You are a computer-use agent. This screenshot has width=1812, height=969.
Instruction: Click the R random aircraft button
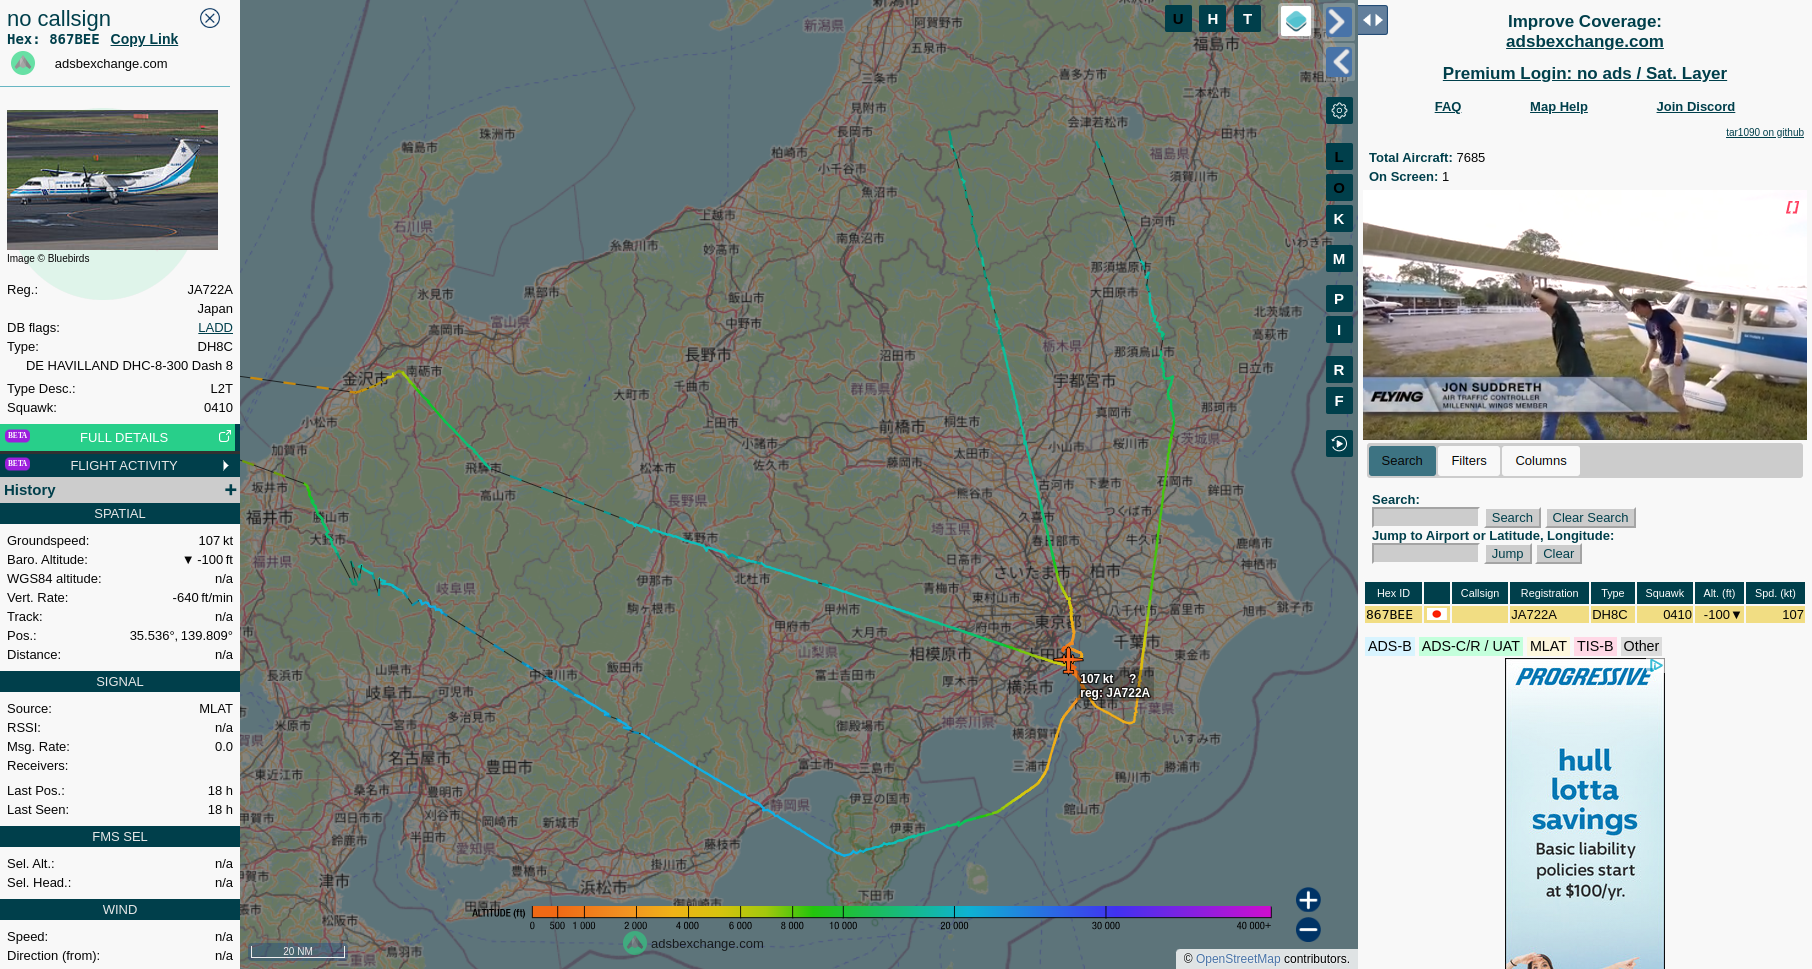(x=1339, y=370)
